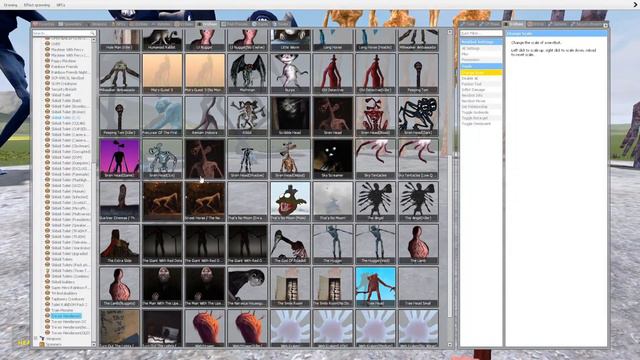Select the Toggle Notarget tool
The height and width of the screenshot is (360, 640).
point(481,118)
